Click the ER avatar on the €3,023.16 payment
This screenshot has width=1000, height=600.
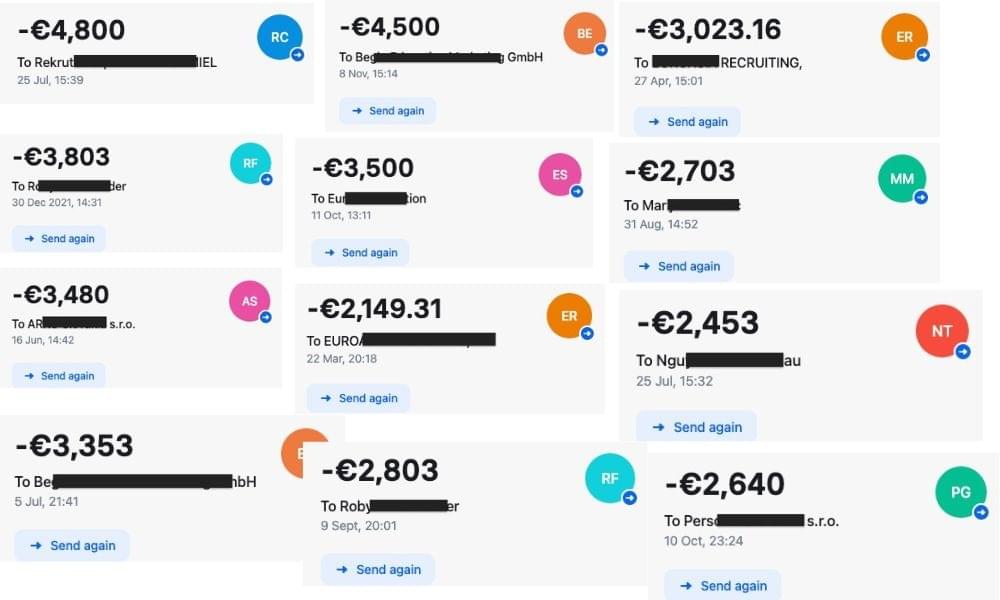pos(904,37)
